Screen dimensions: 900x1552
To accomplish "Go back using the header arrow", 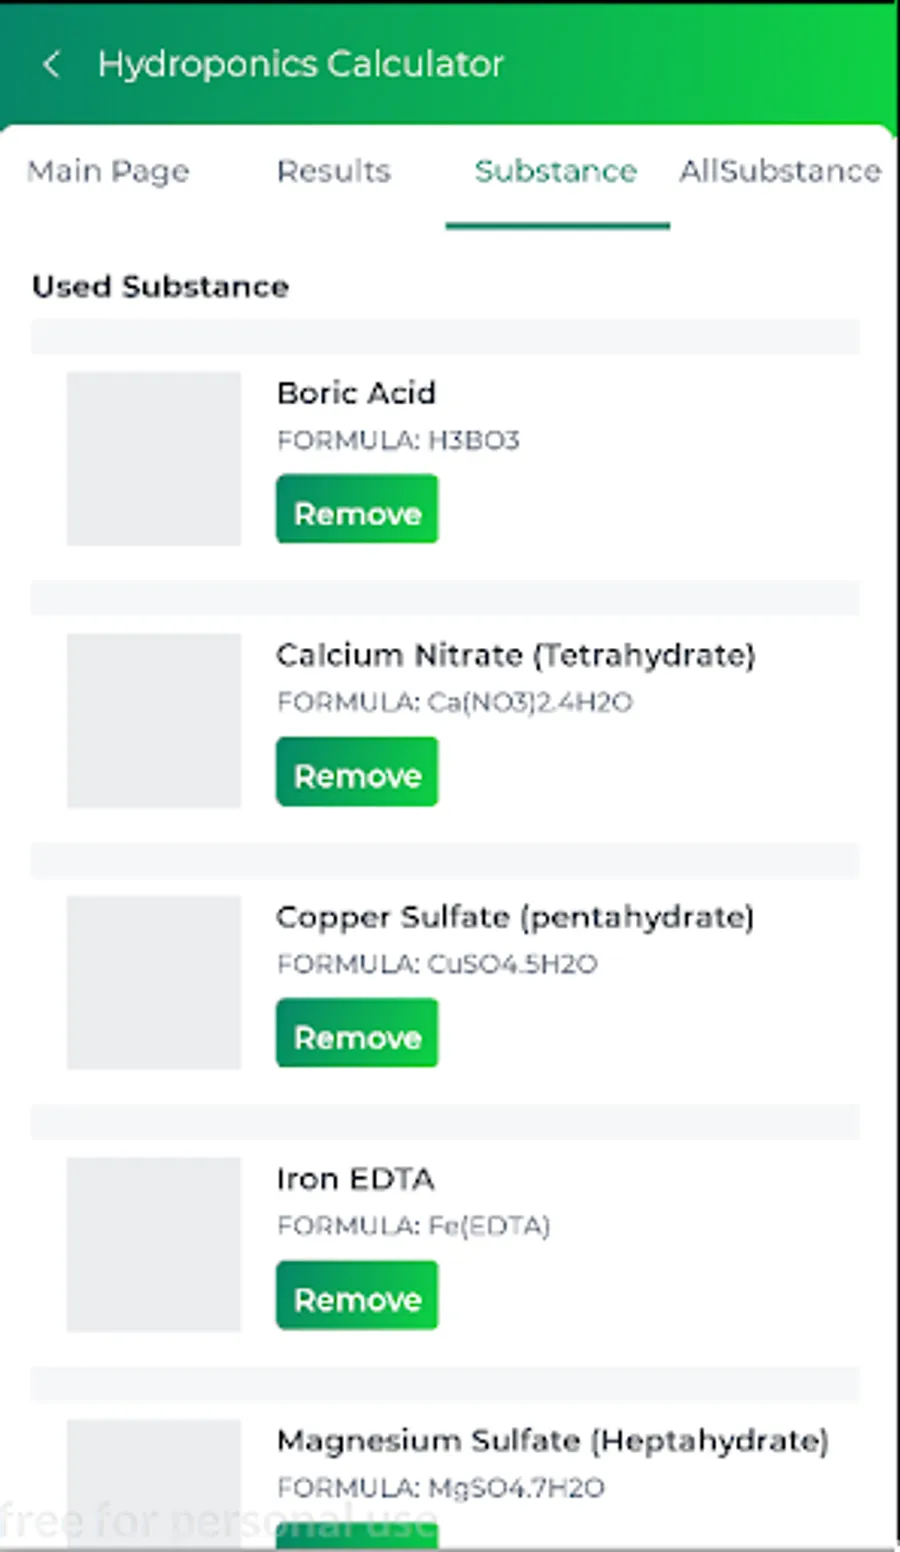I will point(52,65).
